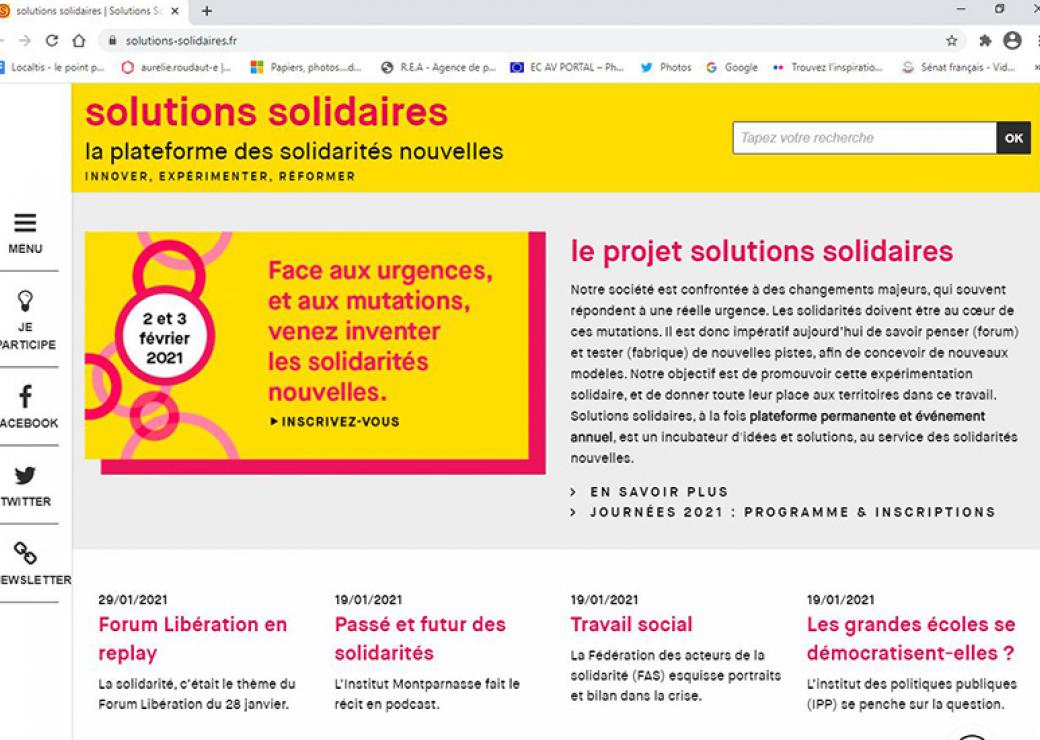
Task: Open the Facebook sidebar icon
Action: pos(25,397)
